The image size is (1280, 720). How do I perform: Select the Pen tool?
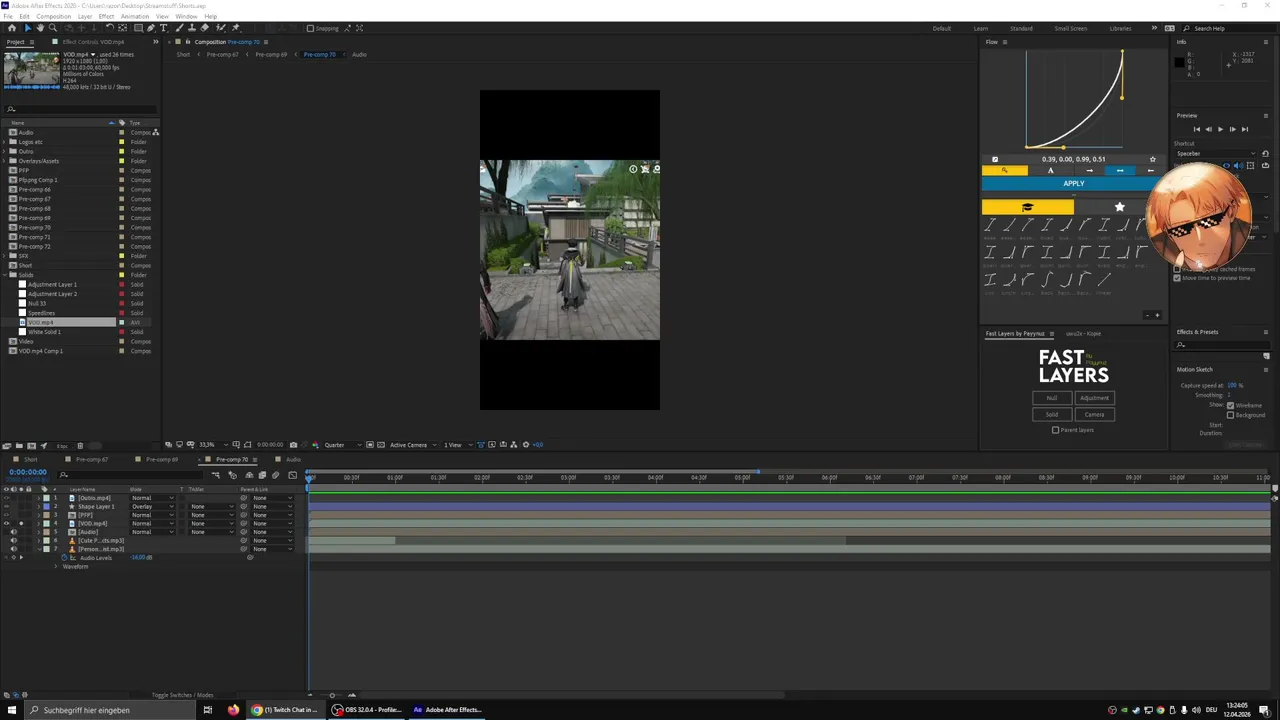(151, 28)
